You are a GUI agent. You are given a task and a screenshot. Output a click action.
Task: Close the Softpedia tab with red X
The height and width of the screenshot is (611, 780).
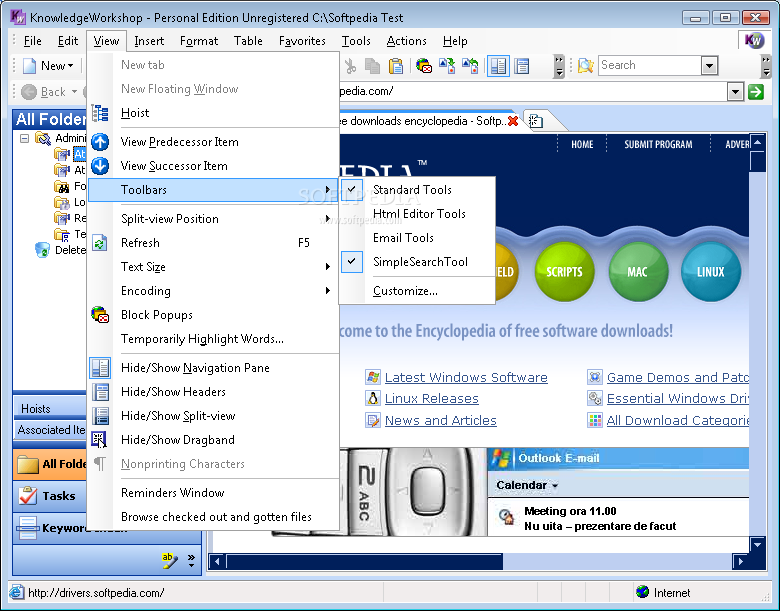tap(513, 121)
